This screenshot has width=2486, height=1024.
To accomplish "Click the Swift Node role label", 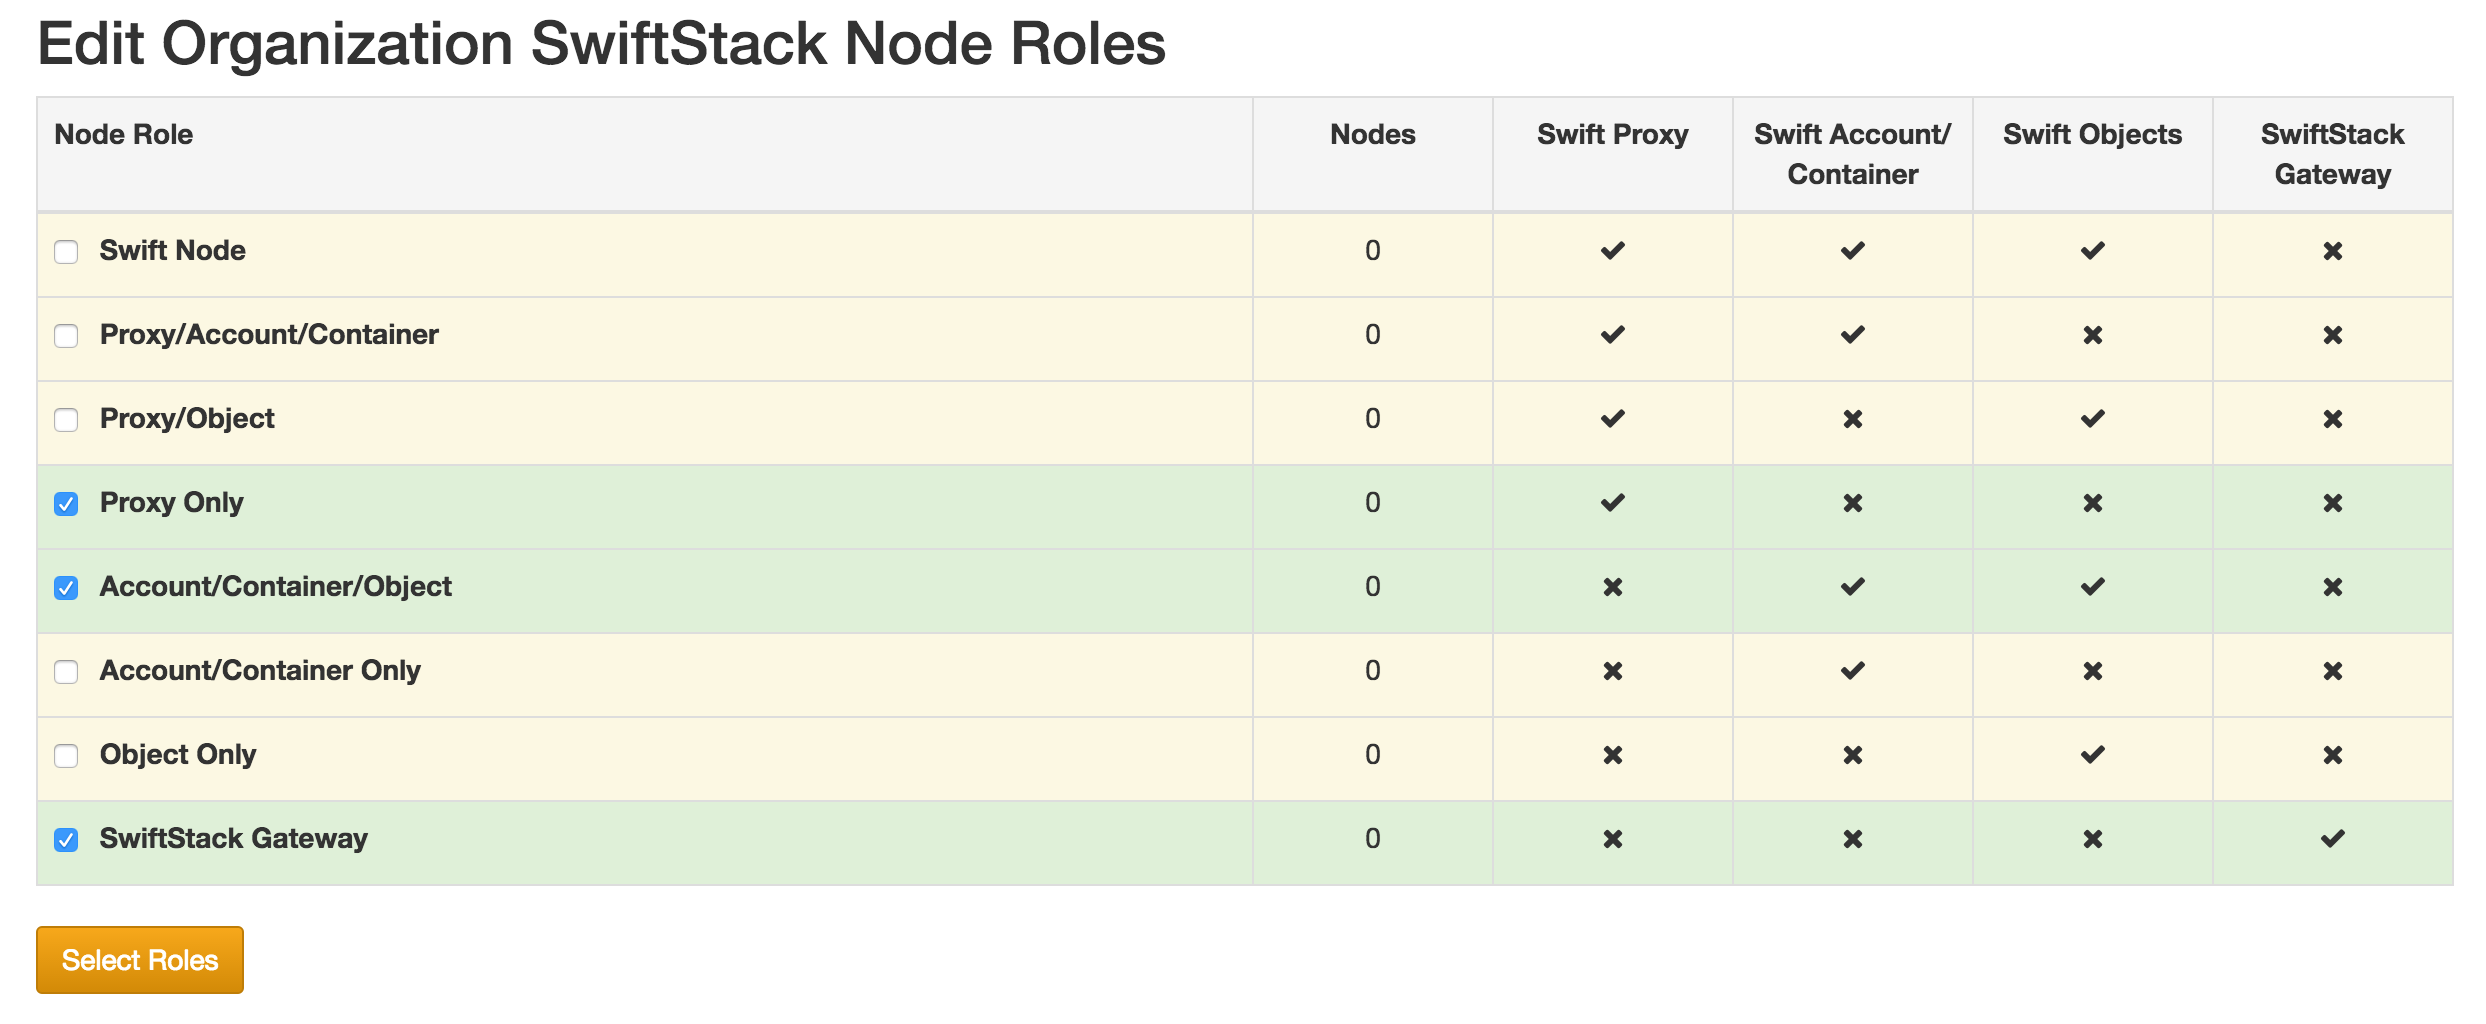I will click(173, 250).
